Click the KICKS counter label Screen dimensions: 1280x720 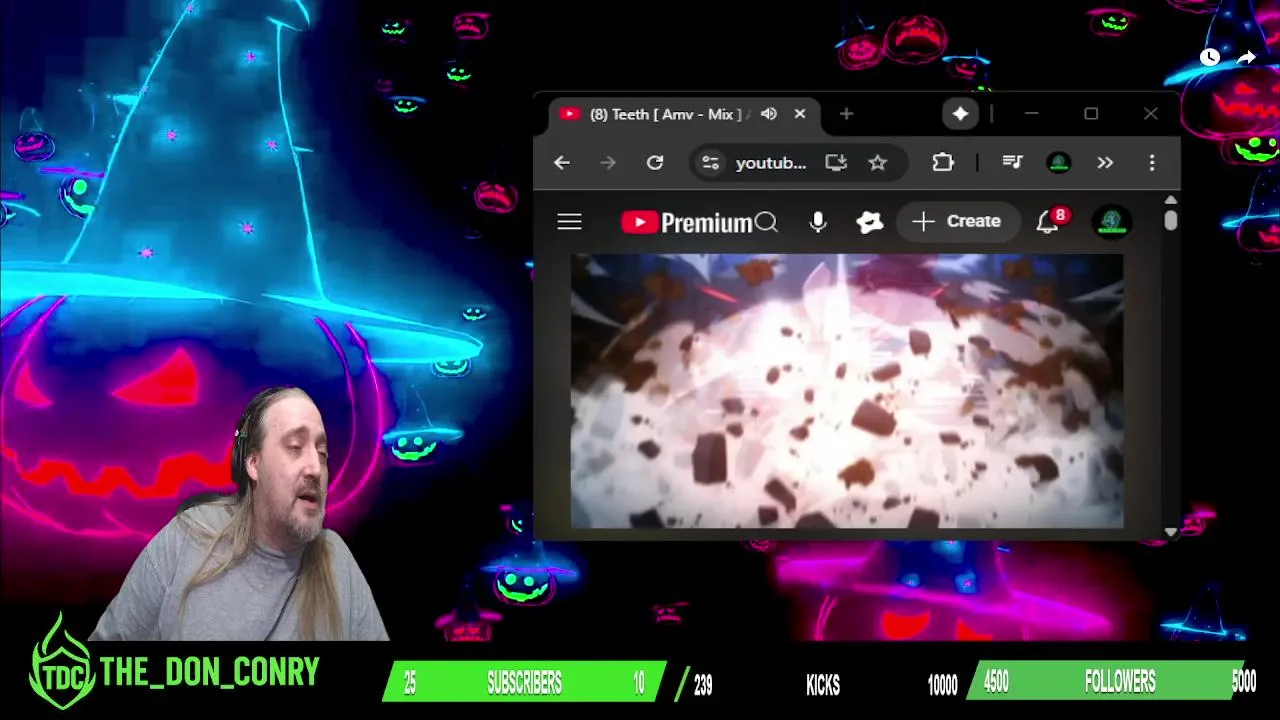point(823,685)
